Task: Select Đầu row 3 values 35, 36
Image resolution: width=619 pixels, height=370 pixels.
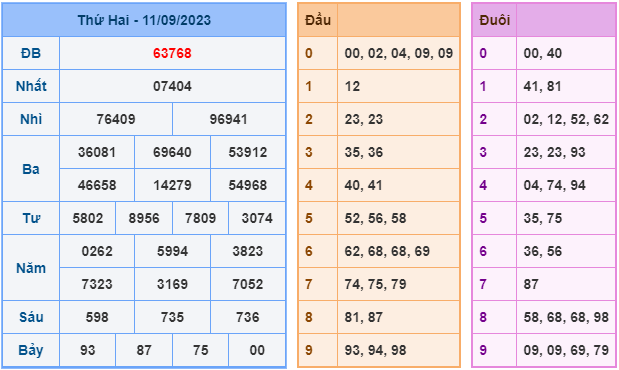Action: coord(364,152)
